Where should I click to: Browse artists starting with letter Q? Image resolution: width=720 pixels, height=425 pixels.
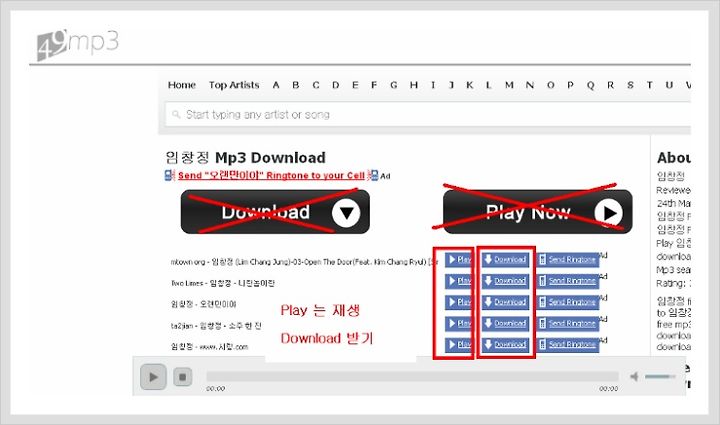[x=591, y=85]
